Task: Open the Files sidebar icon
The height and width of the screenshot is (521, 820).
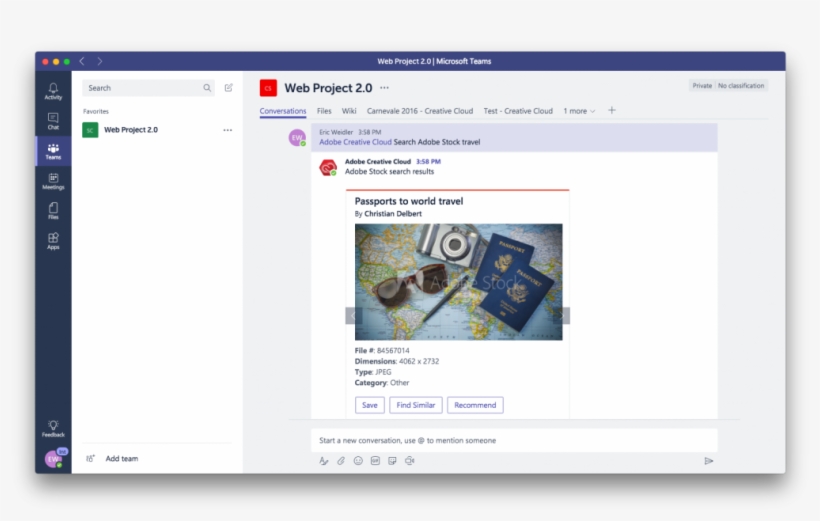Action: (x=53, y=210)
